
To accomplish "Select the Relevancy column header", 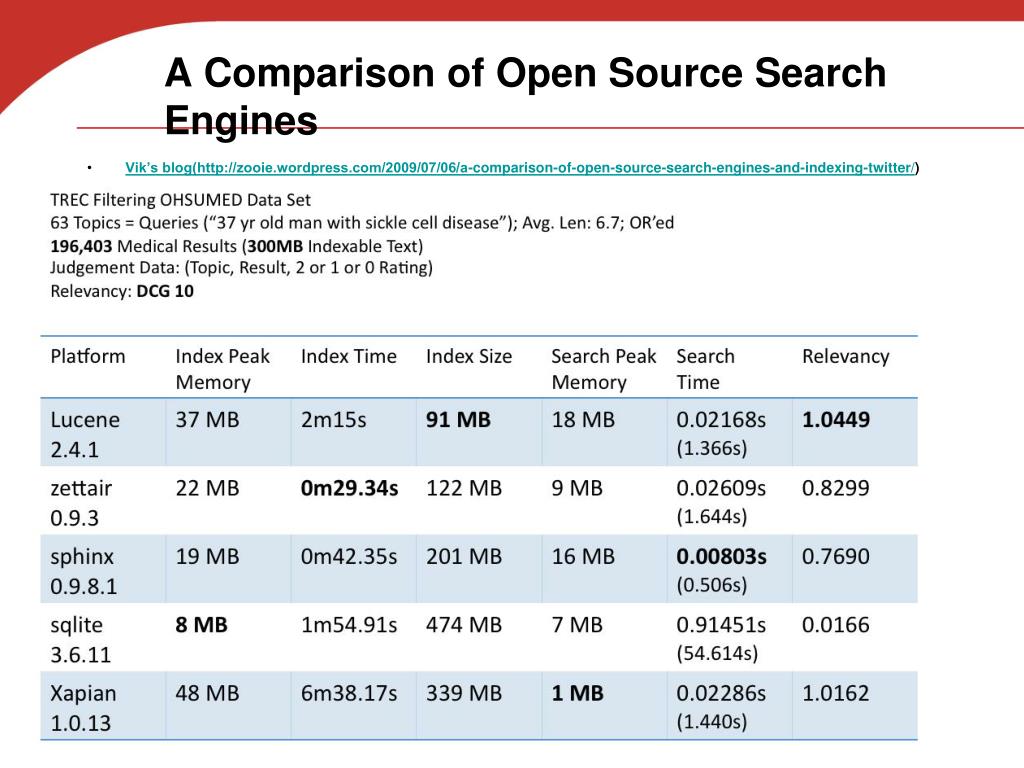I will pyautogui.click(x=845, y=357).
